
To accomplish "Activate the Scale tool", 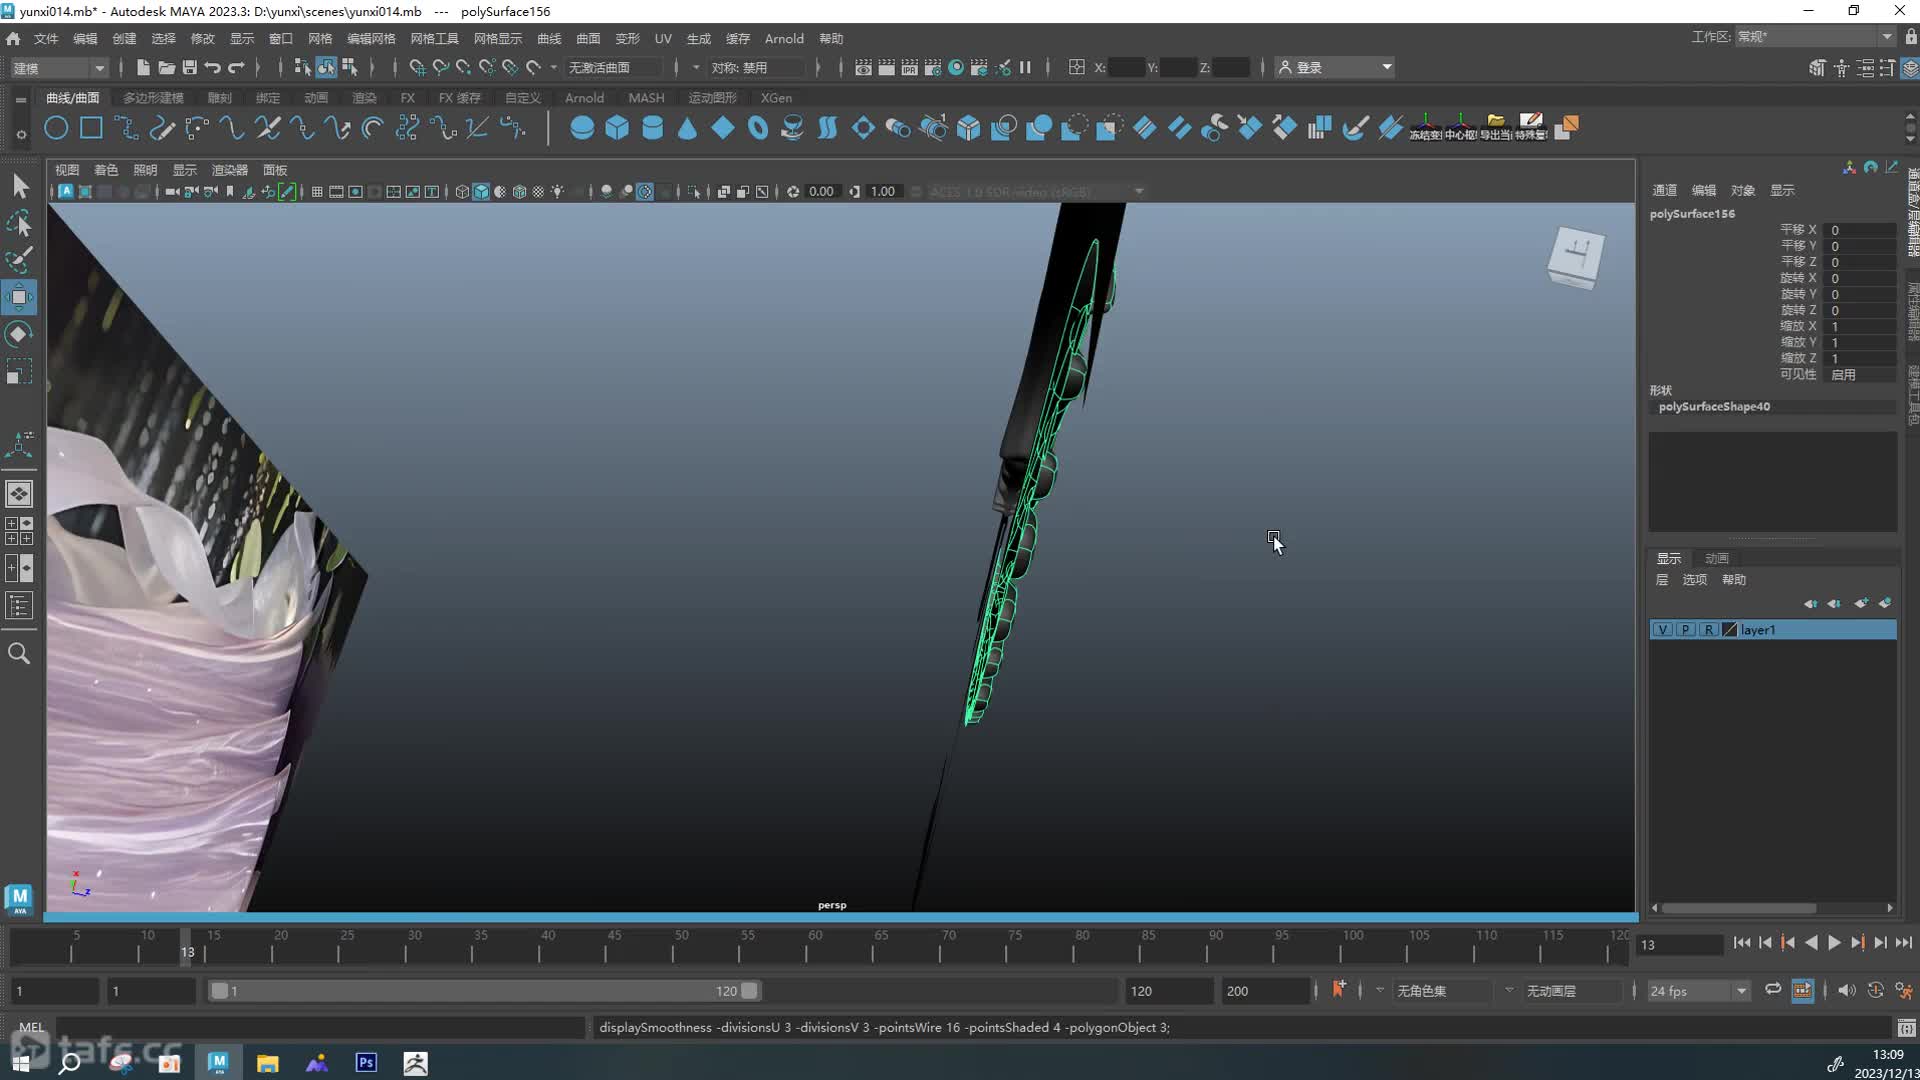I will 20,372.
